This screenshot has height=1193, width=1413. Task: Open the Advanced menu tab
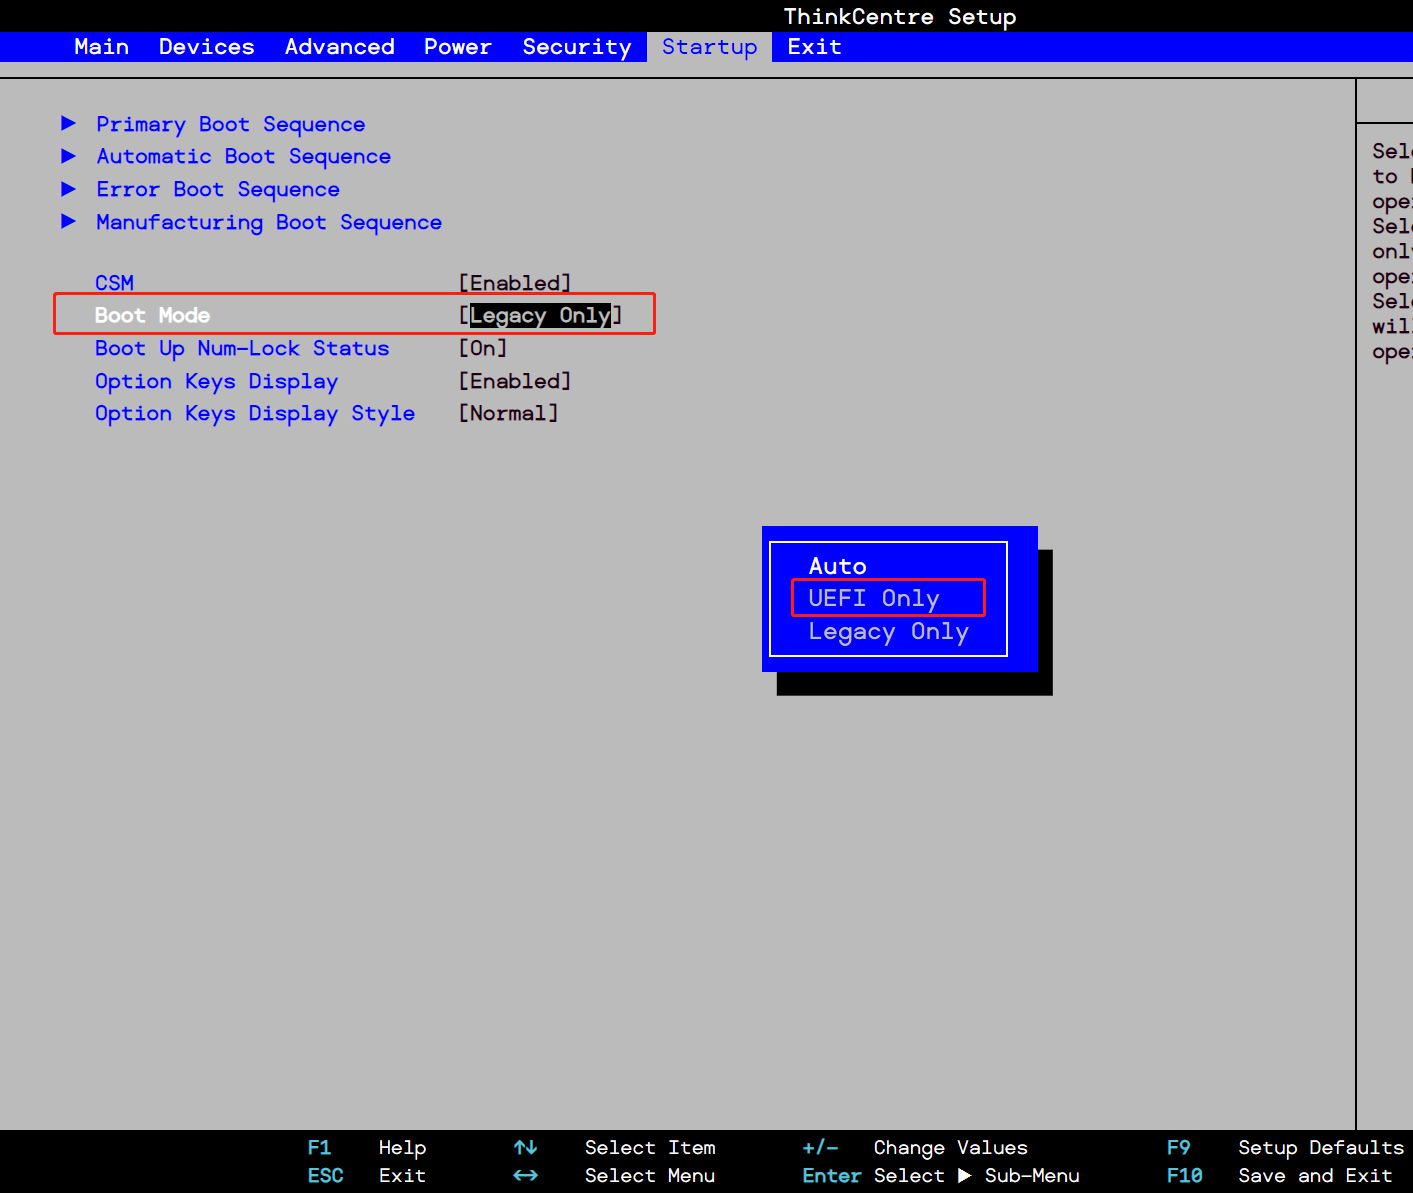pyautogui.click(x=339, y=47)
